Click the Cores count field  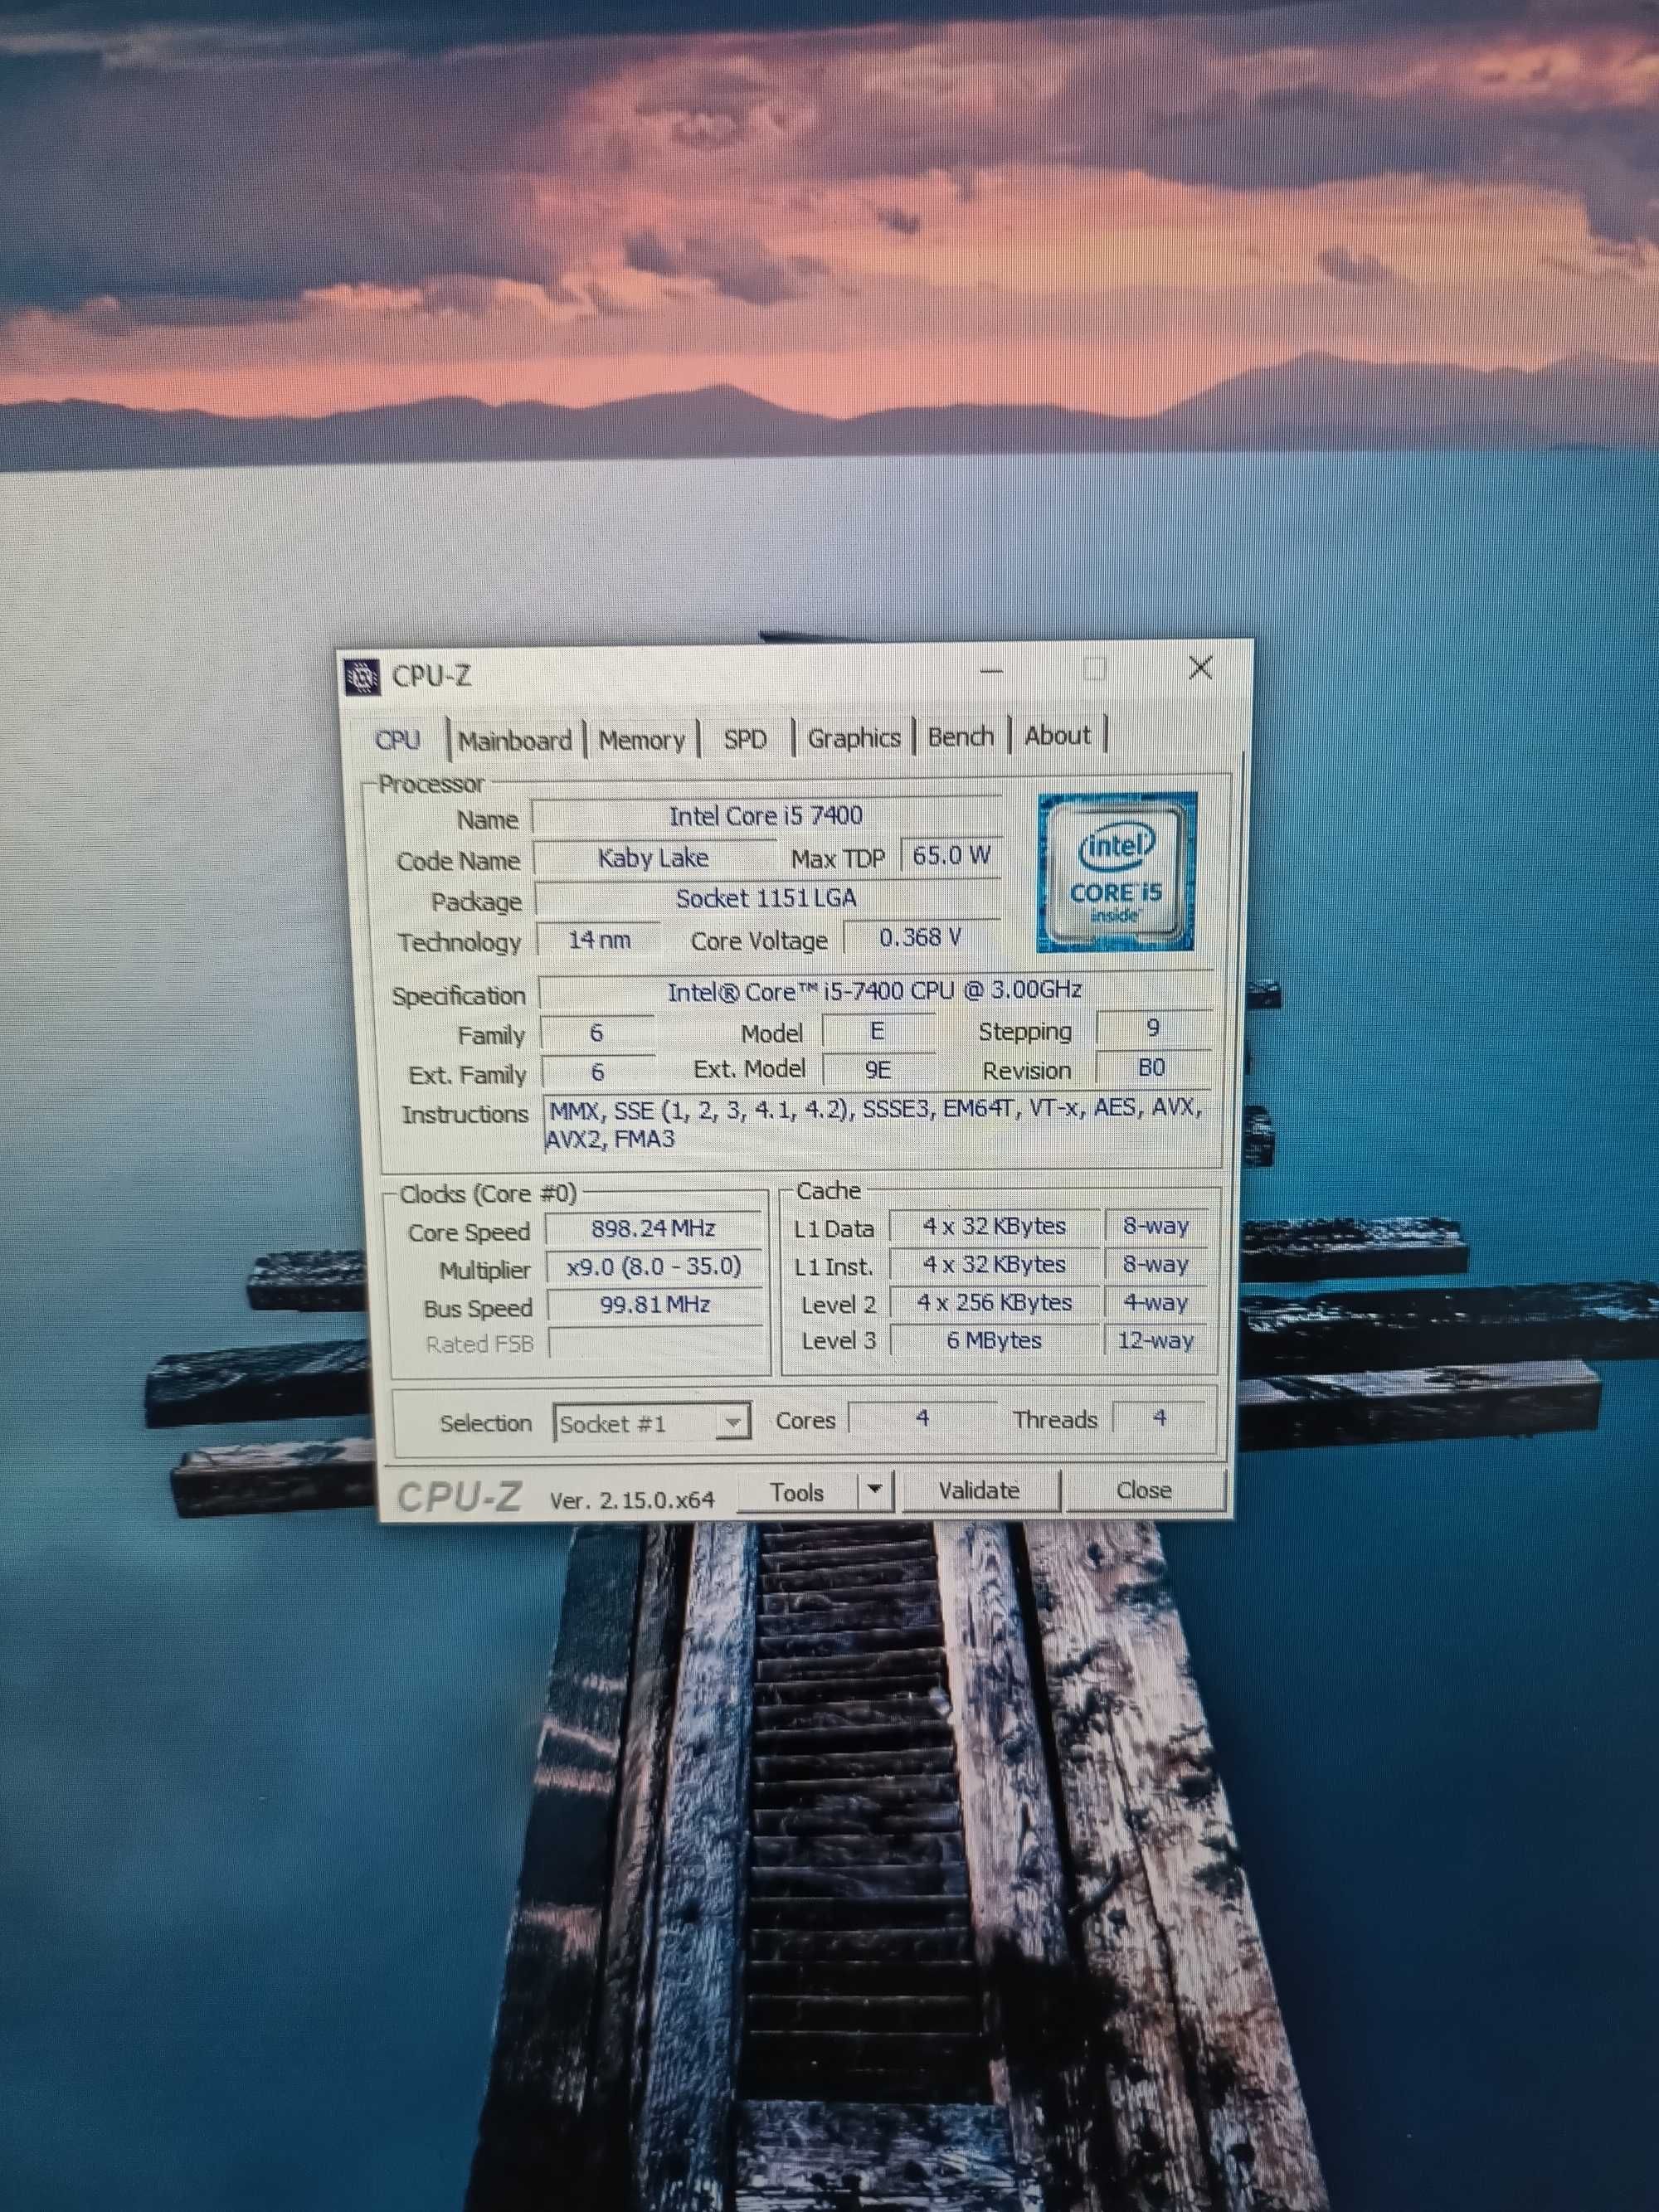(922, 1418)
